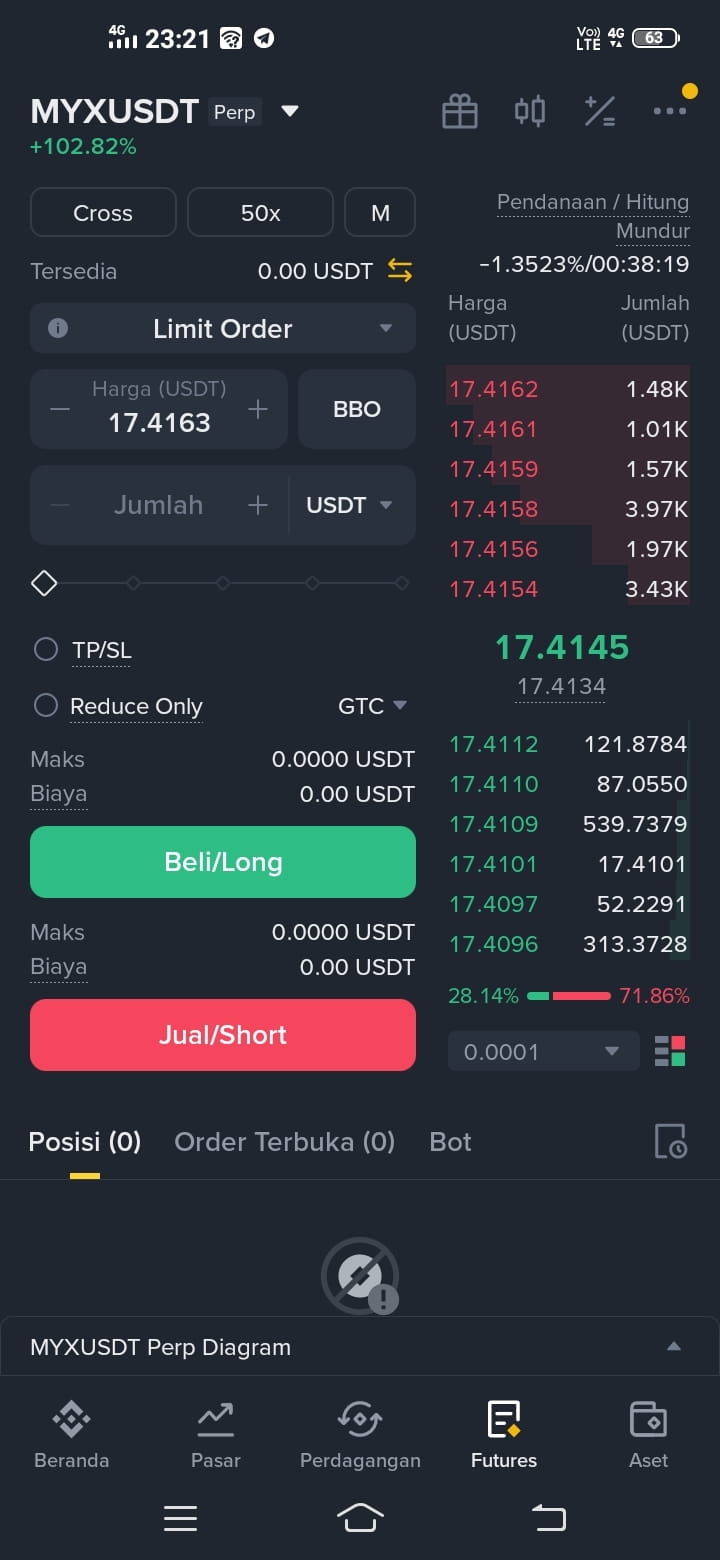Viewport: 720px width, 1560px height.
Task: Open the MYXUSDT pair selector dropdown
Action: [290, 111]
